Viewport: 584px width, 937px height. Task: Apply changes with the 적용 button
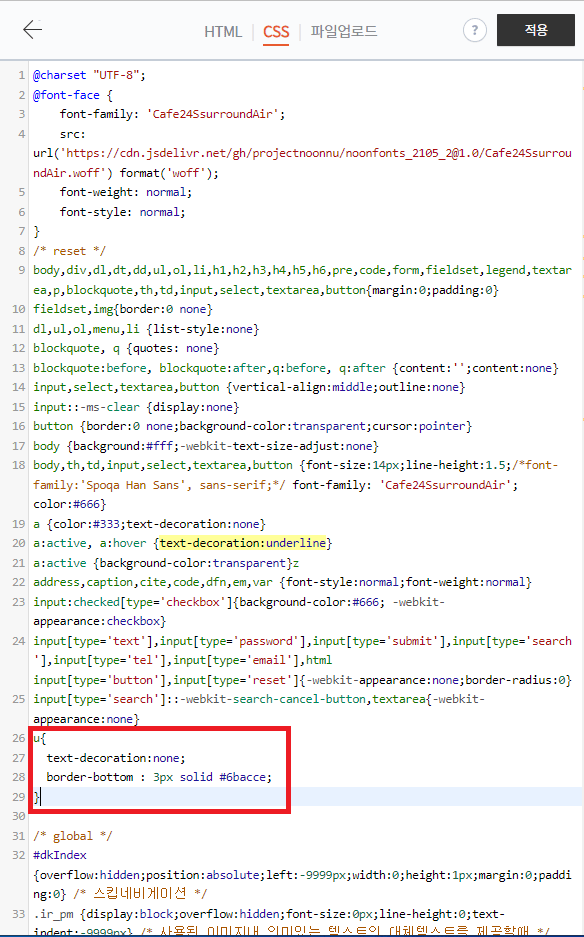(536, 30)
